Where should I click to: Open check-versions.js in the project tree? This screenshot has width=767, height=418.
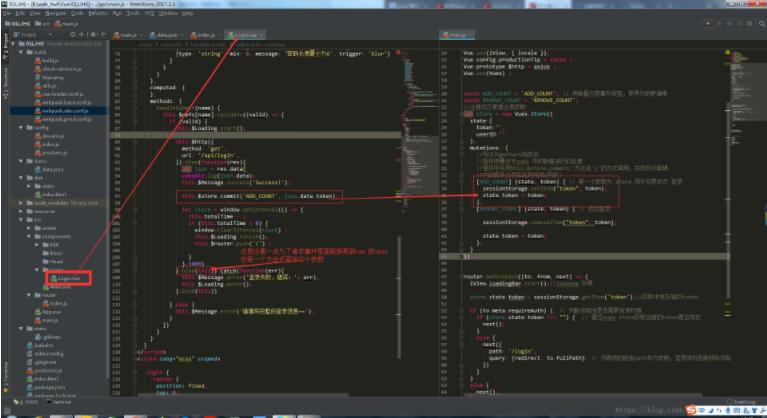58,69
